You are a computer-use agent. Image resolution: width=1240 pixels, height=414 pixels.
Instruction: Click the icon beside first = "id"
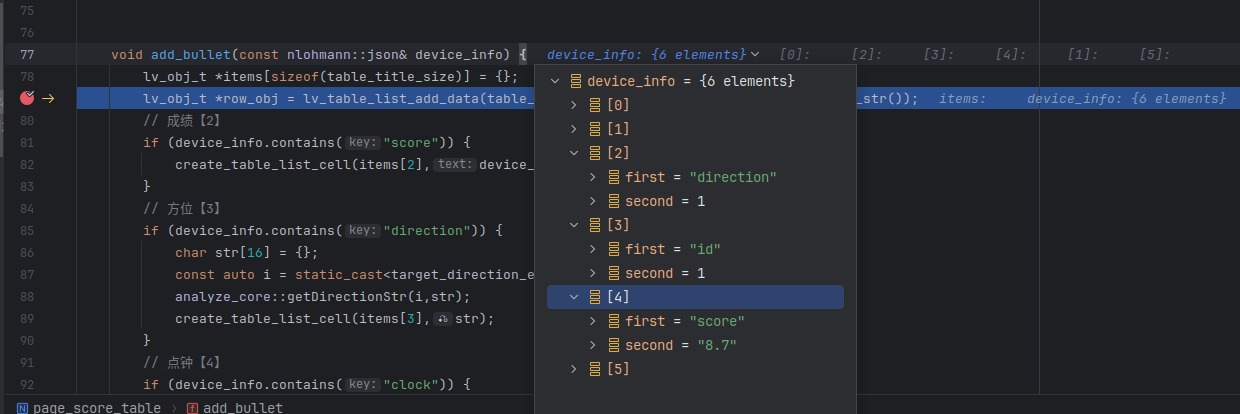point(613,249)
